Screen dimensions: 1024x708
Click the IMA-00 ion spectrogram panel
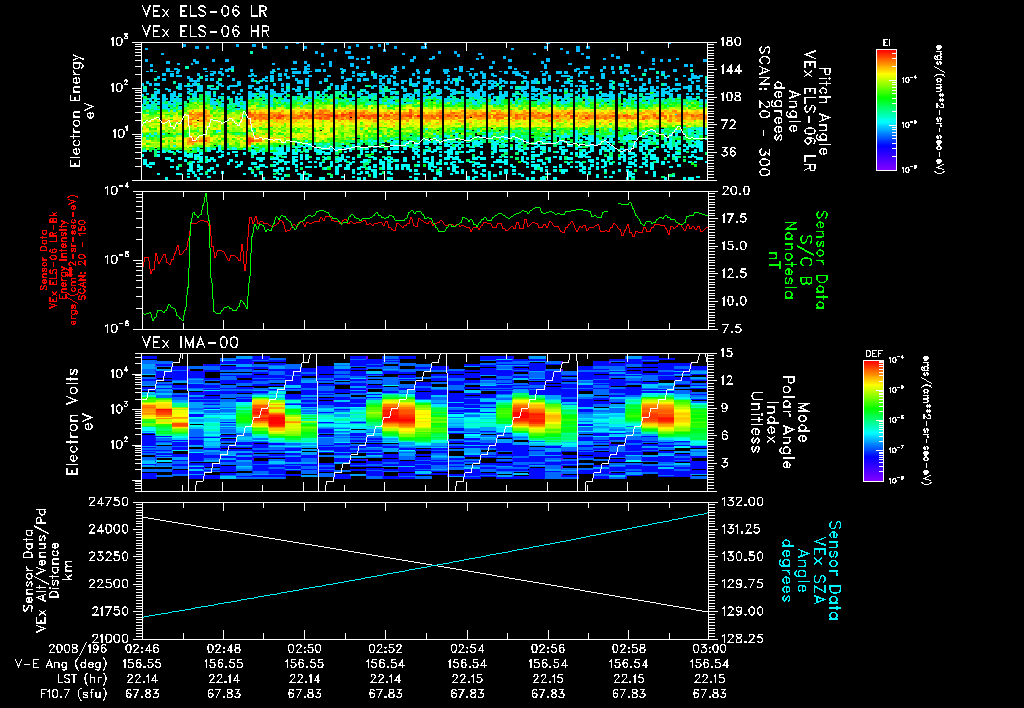tap(425, 422)
